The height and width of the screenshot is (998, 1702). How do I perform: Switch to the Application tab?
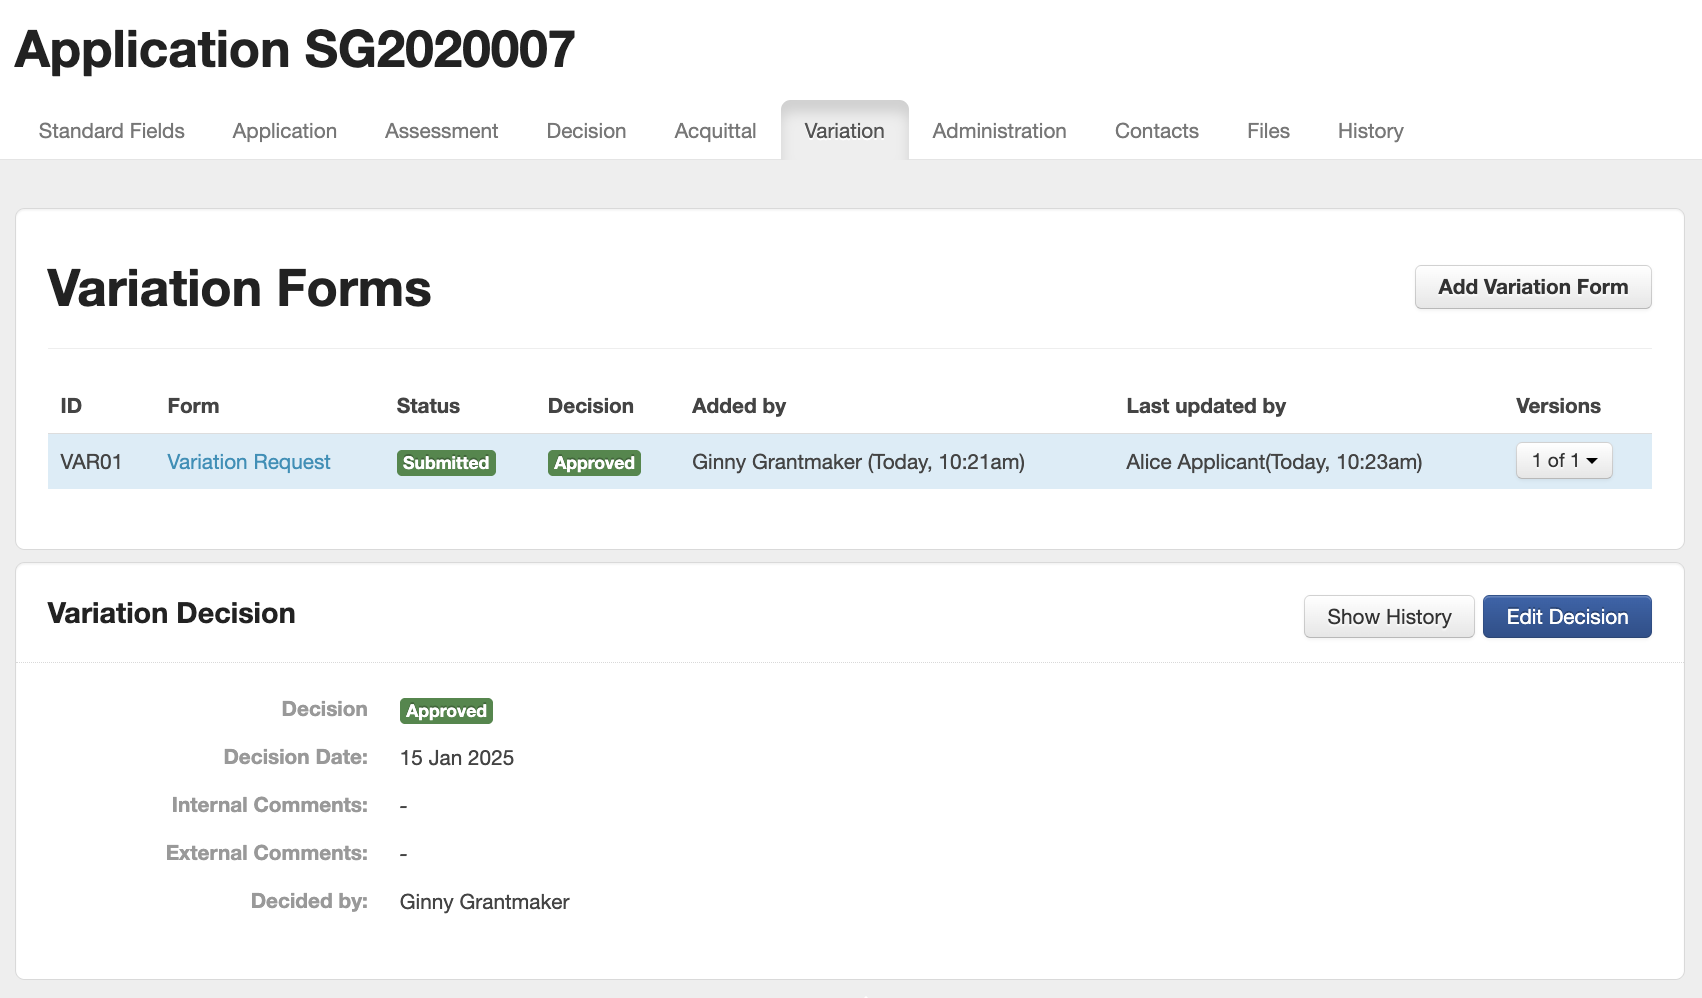tap(284, 131)
